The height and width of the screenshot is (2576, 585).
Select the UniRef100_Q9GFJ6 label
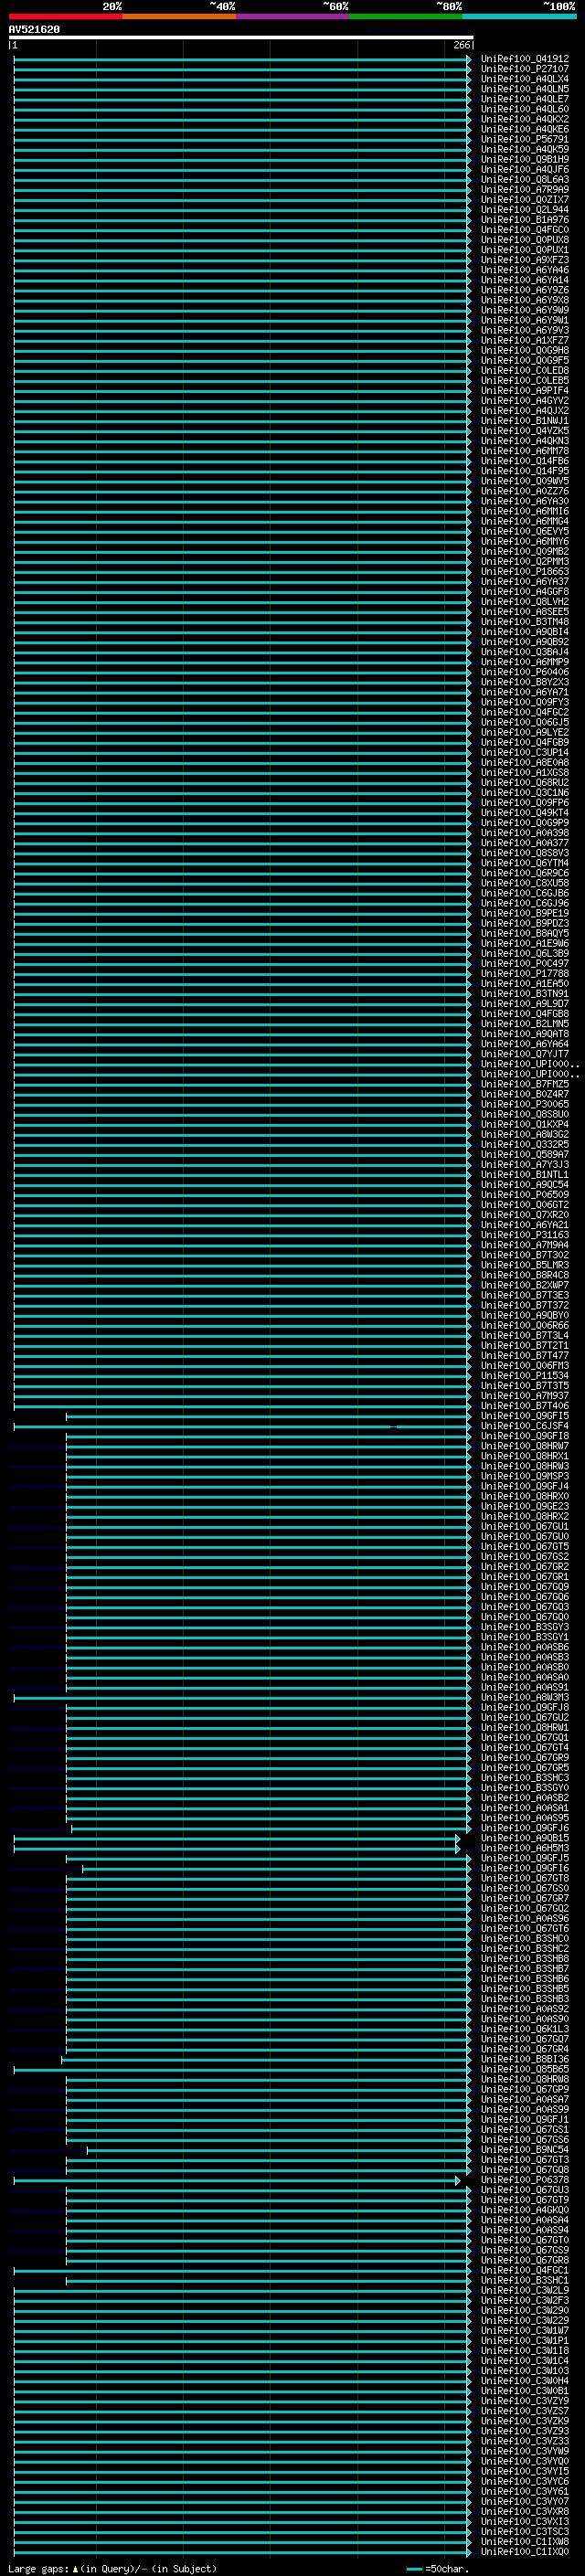click(x=524, y=1829)
